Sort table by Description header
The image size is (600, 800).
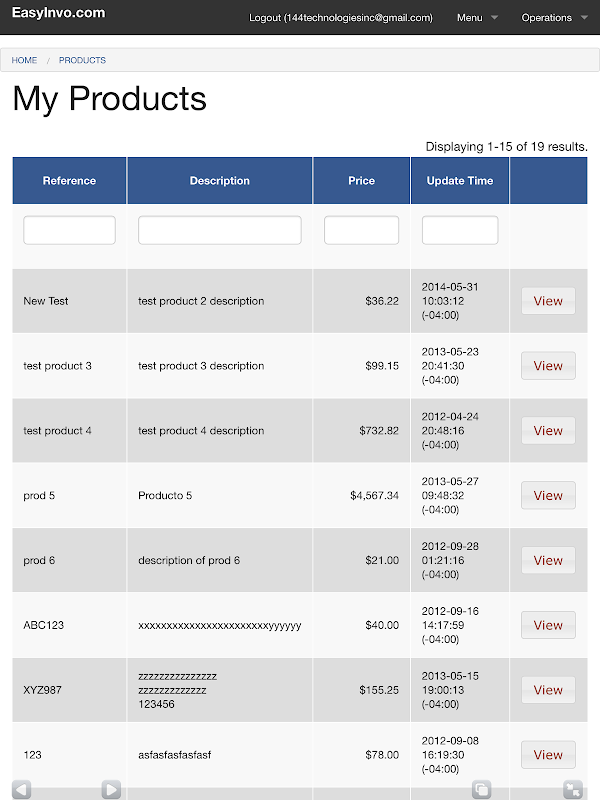pyautogui.click(x=219, y=181)
